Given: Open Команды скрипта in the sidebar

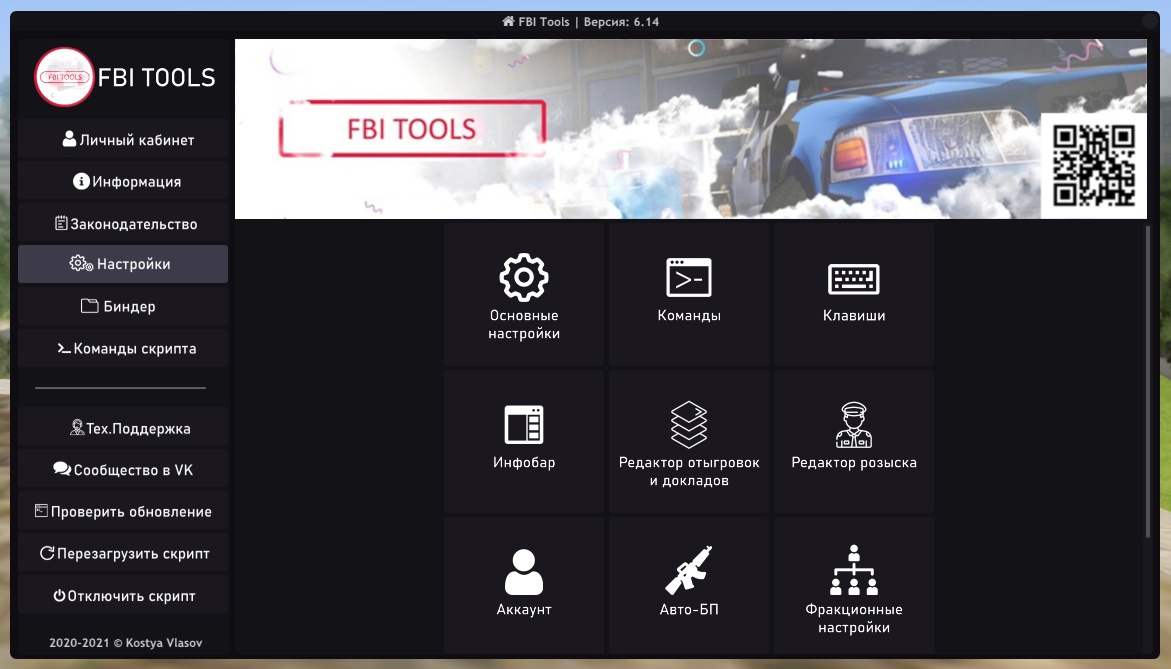Looking at the screenshot, I should [x=123, y=348].
